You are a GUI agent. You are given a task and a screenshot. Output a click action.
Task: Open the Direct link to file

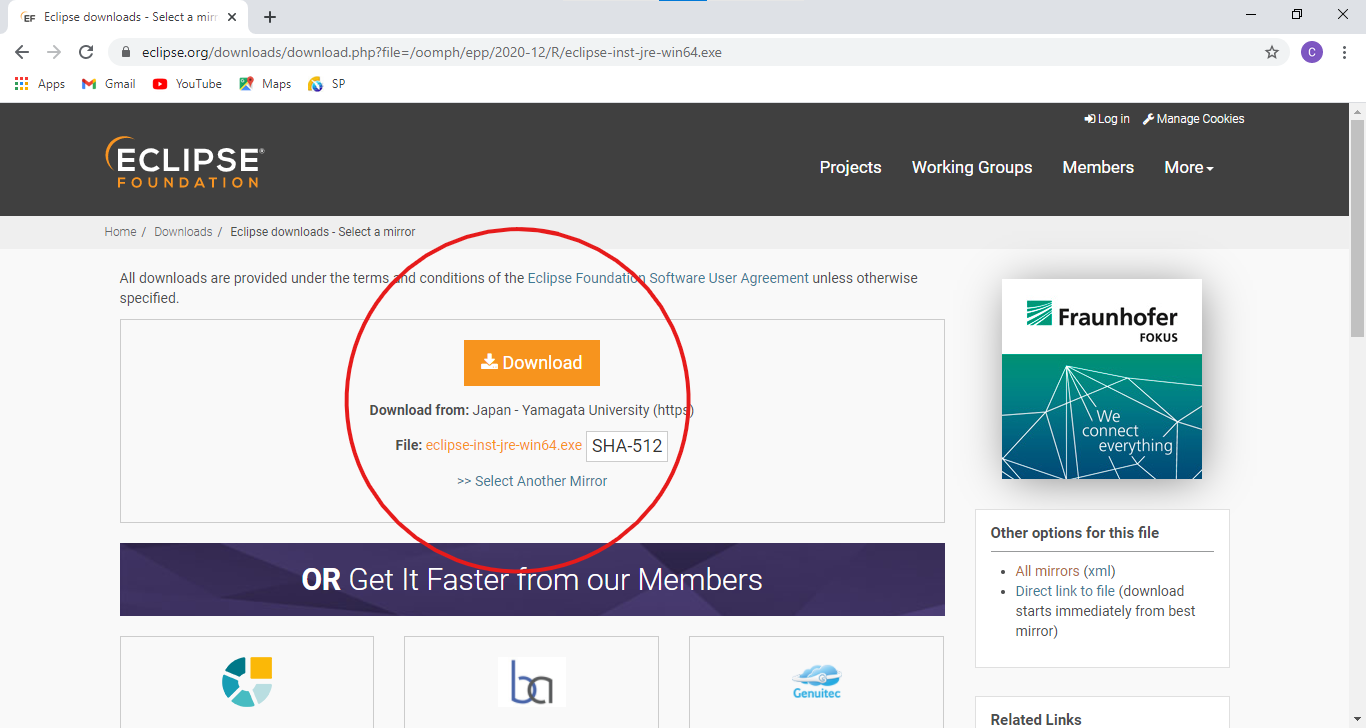(x=1065, y=591)
